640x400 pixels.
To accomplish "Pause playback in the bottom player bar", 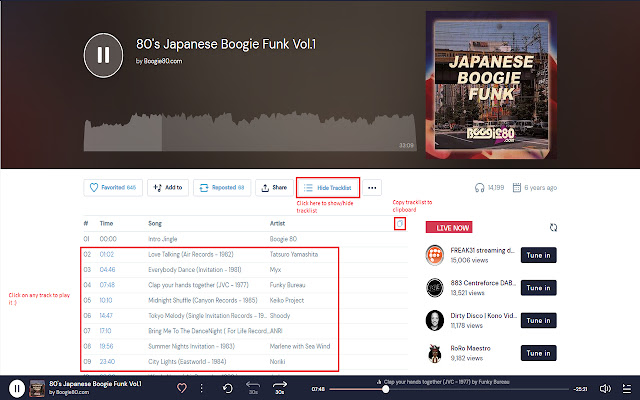I will pyautogui.click(x=17, y=389).
